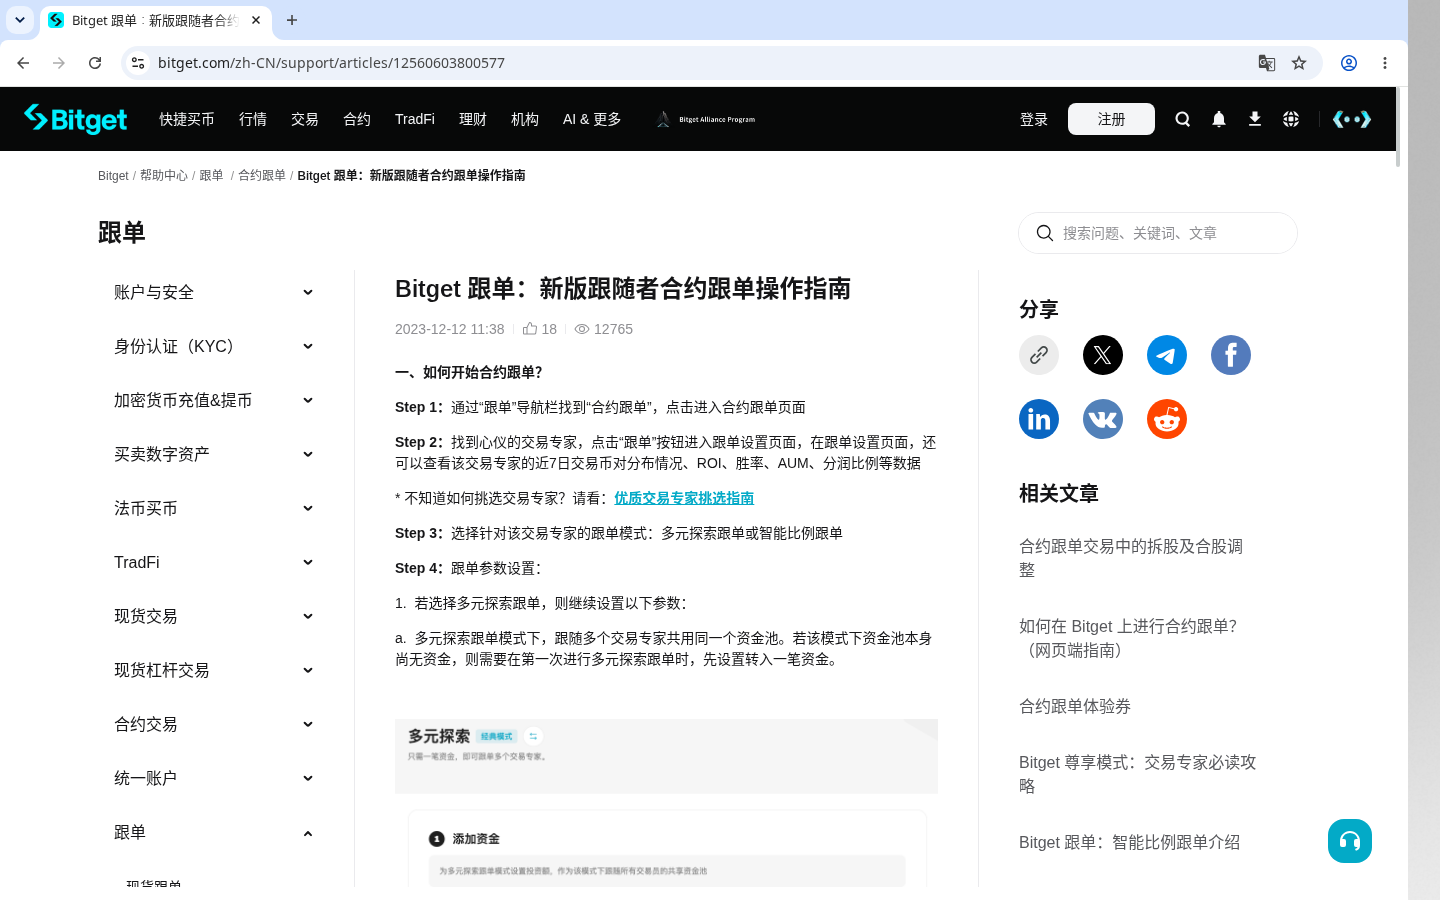Image resolution: width=1440 pixels, height=900 pixels.
Task: Click the 多元探索 screenshot image in article
Action: pyautogui.click(x=666, y=802)
